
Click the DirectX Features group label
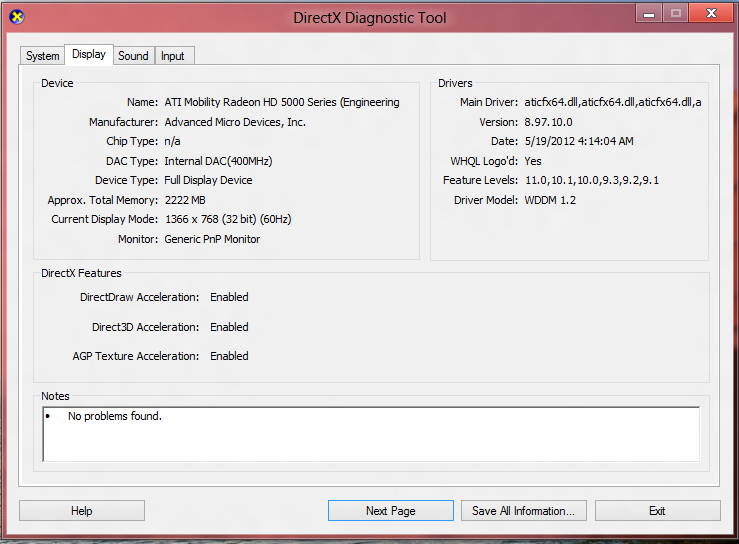[81, 273]
